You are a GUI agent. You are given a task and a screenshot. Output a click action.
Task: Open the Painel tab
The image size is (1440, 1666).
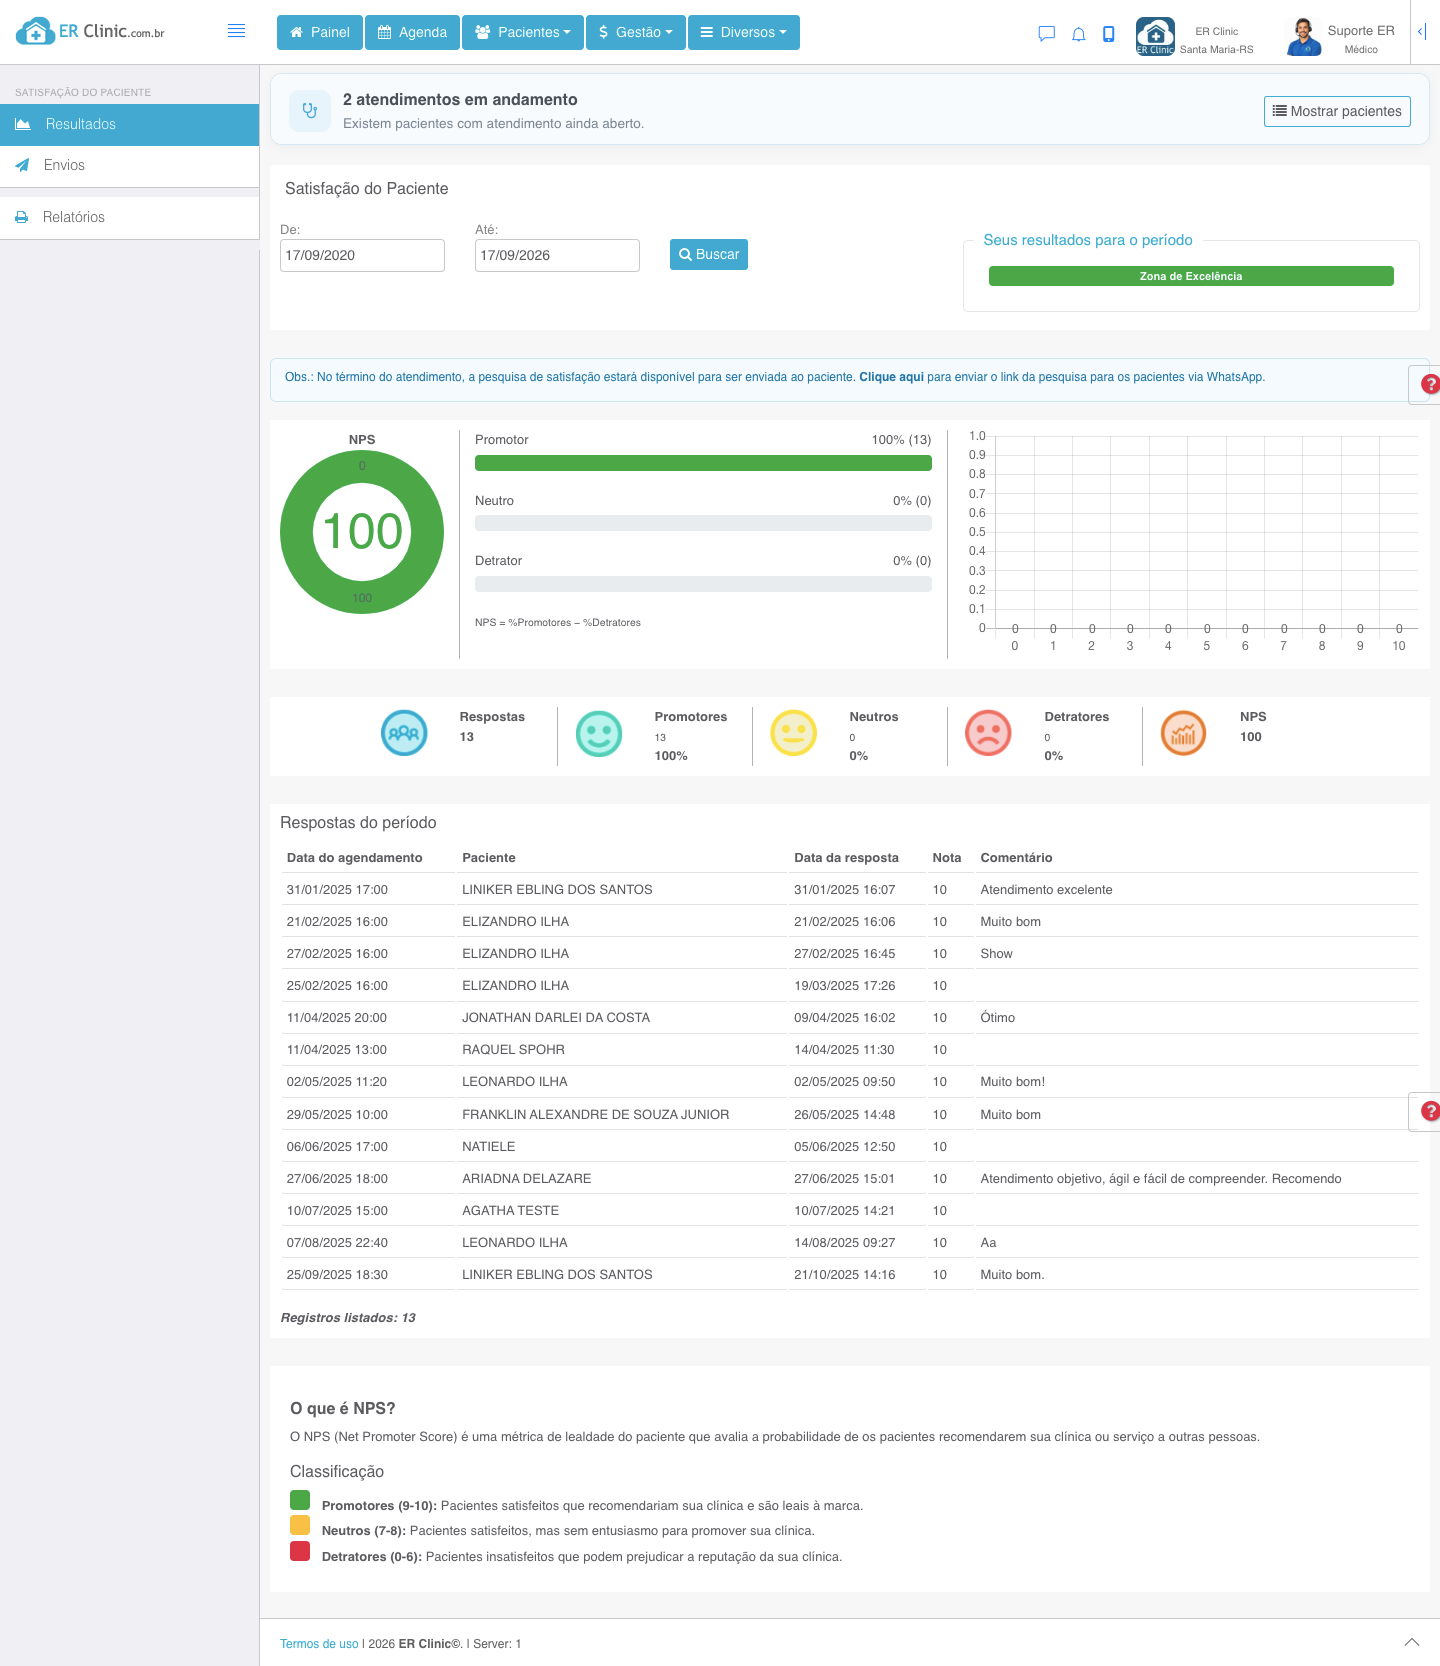click(320, 32)
